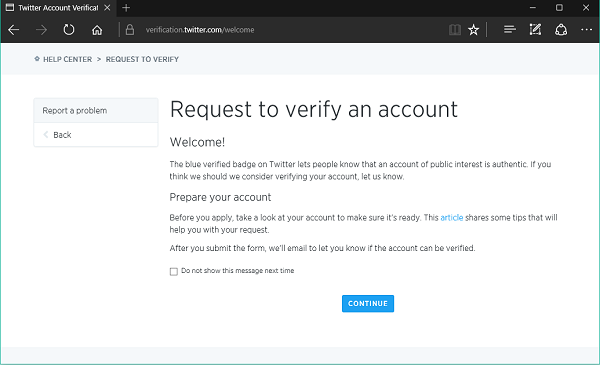Add page to favorites star icon
Image resolution: width=600 pixels, height=365 pixels.
coord(473,30)
